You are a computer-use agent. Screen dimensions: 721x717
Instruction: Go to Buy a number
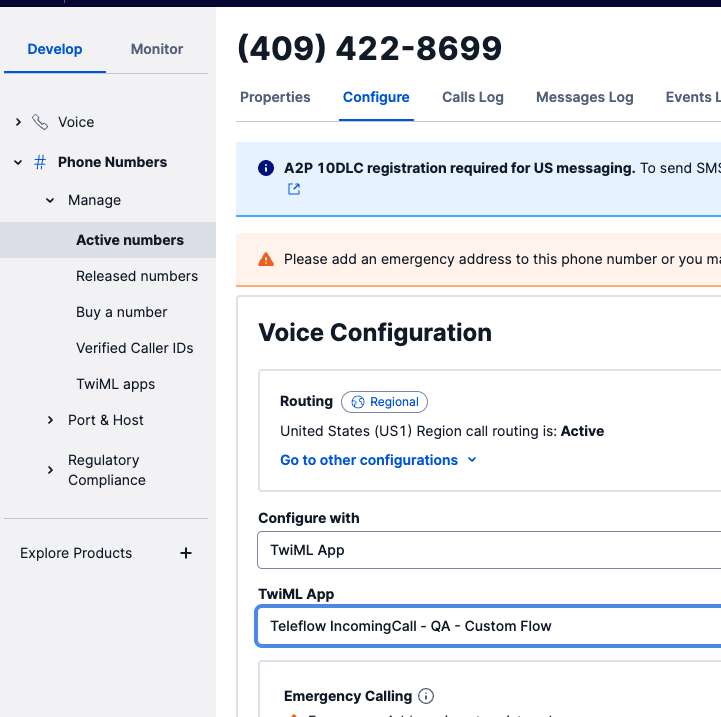(x=121, y=312)
